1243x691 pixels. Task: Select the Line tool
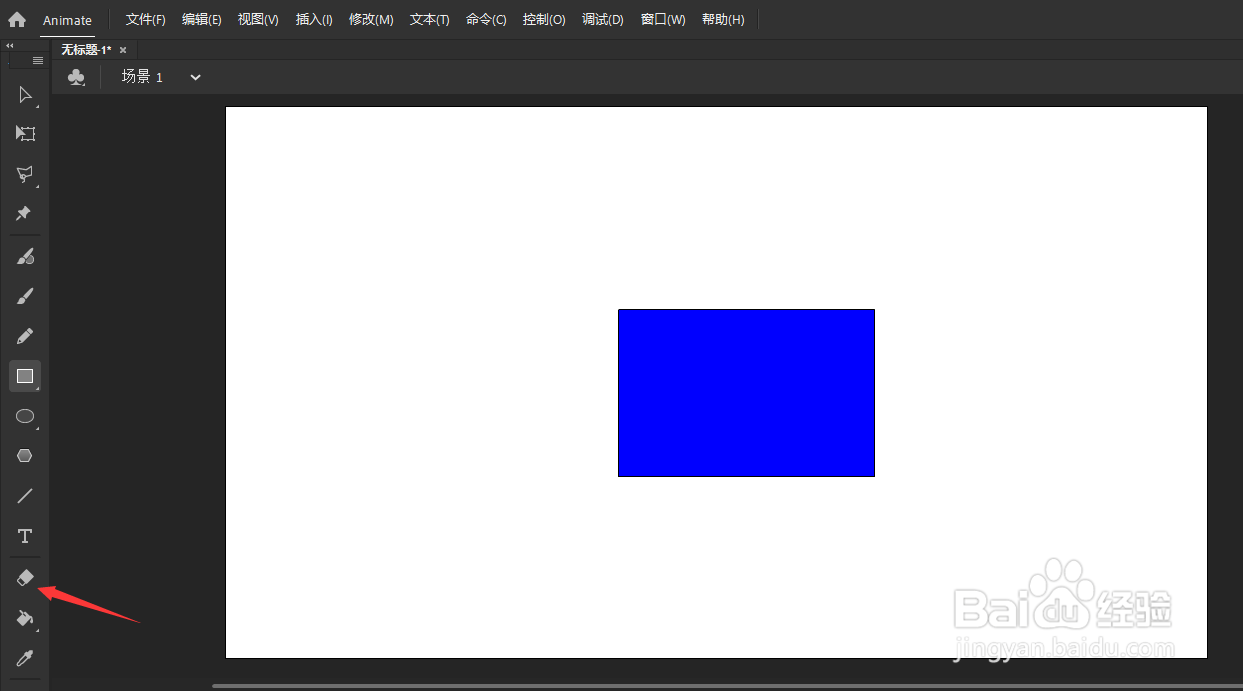point(25,496)
